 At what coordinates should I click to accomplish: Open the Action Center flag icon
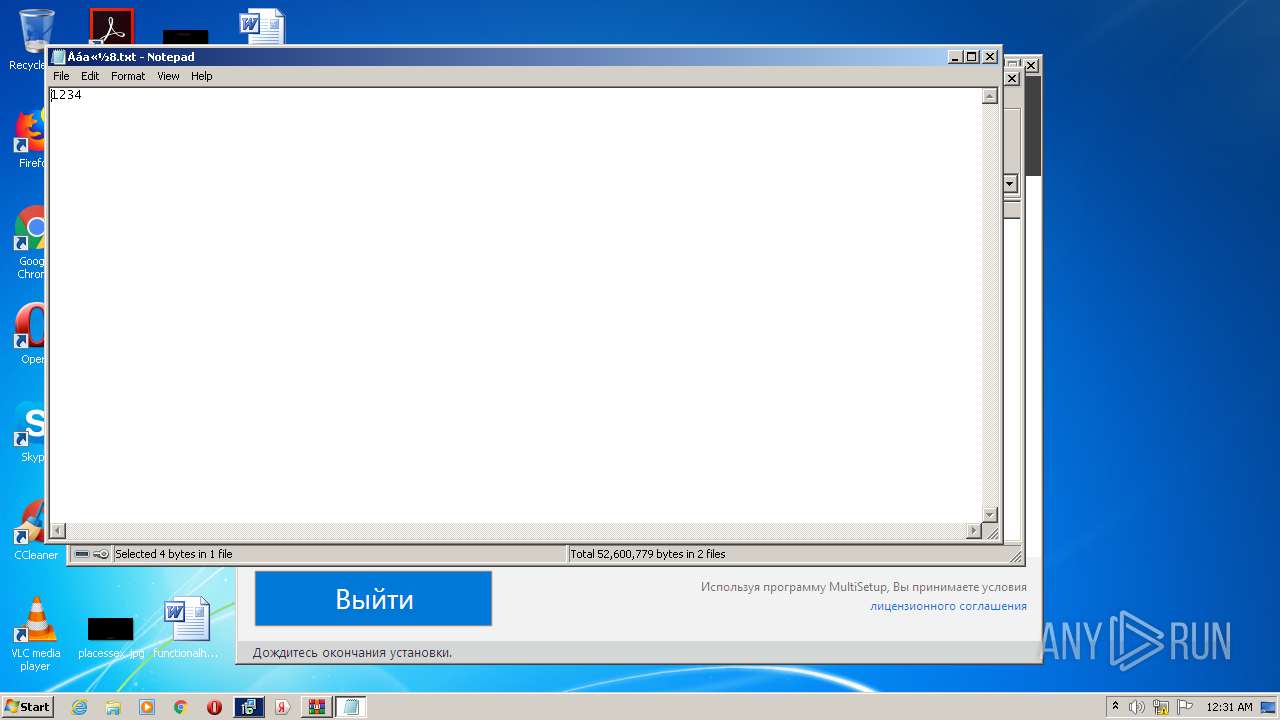point(1185,707)
